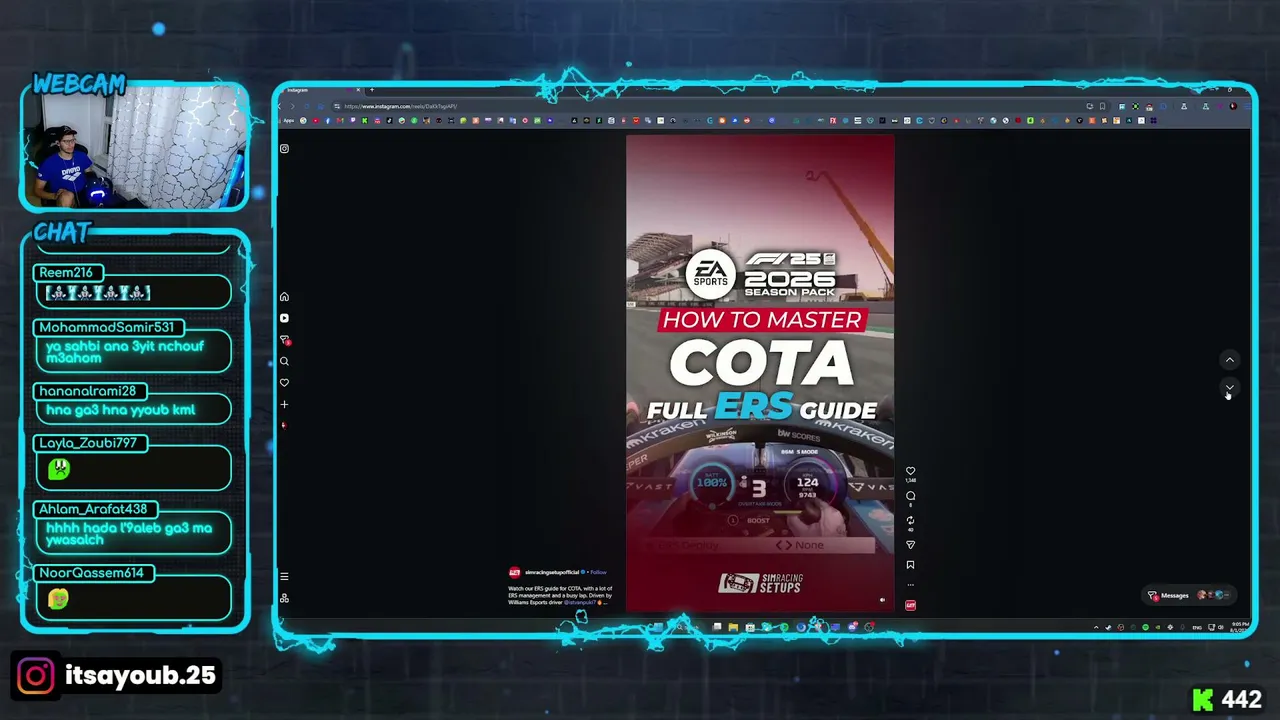This screenshot has height=720, width=1280.
Task: Click the Create plus icon in sidebar
Action: click(x=284, y=405)
